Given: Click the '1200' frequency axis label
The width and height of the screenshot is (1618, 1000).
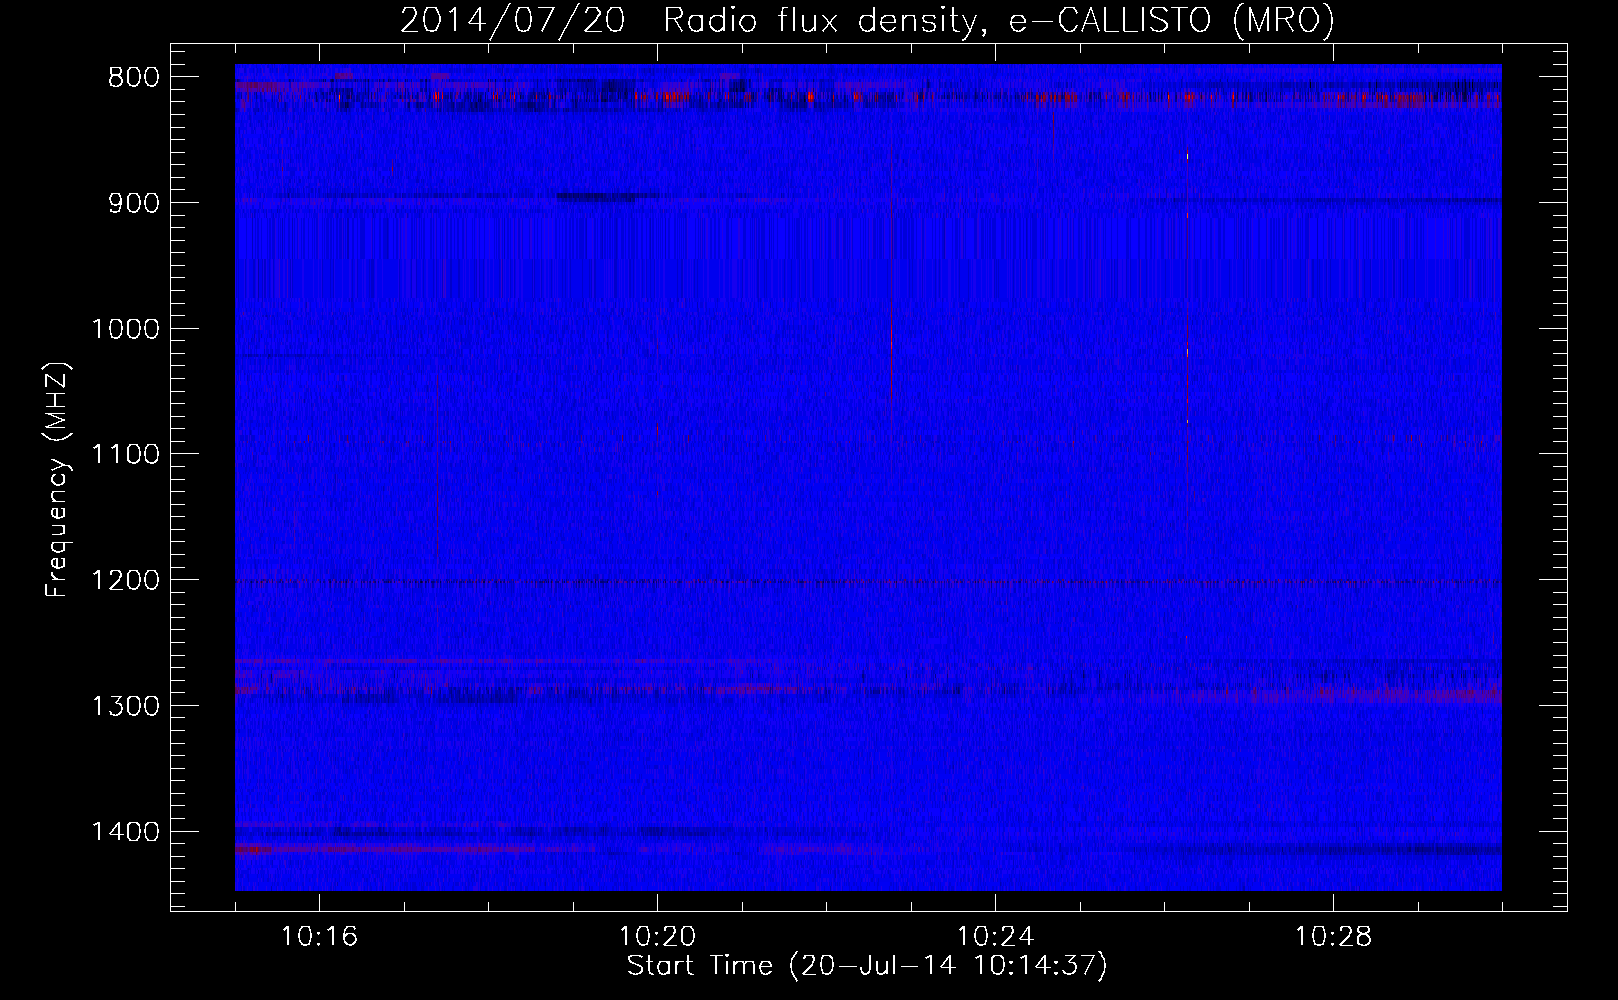Looking at the screenshot, I should coord(125,581).
